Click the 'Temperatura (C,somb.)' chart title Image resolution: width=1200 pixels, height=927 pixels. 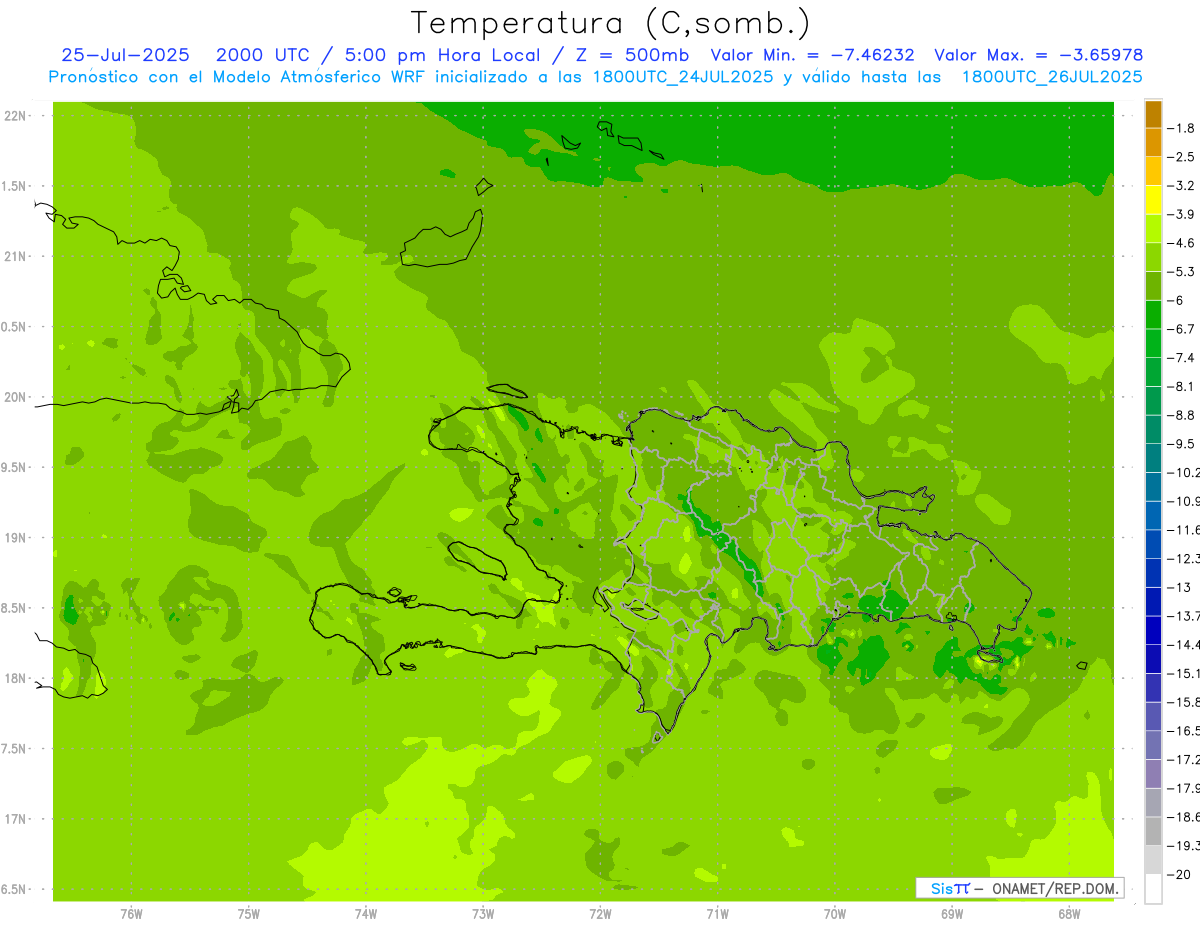click(611, 23)
